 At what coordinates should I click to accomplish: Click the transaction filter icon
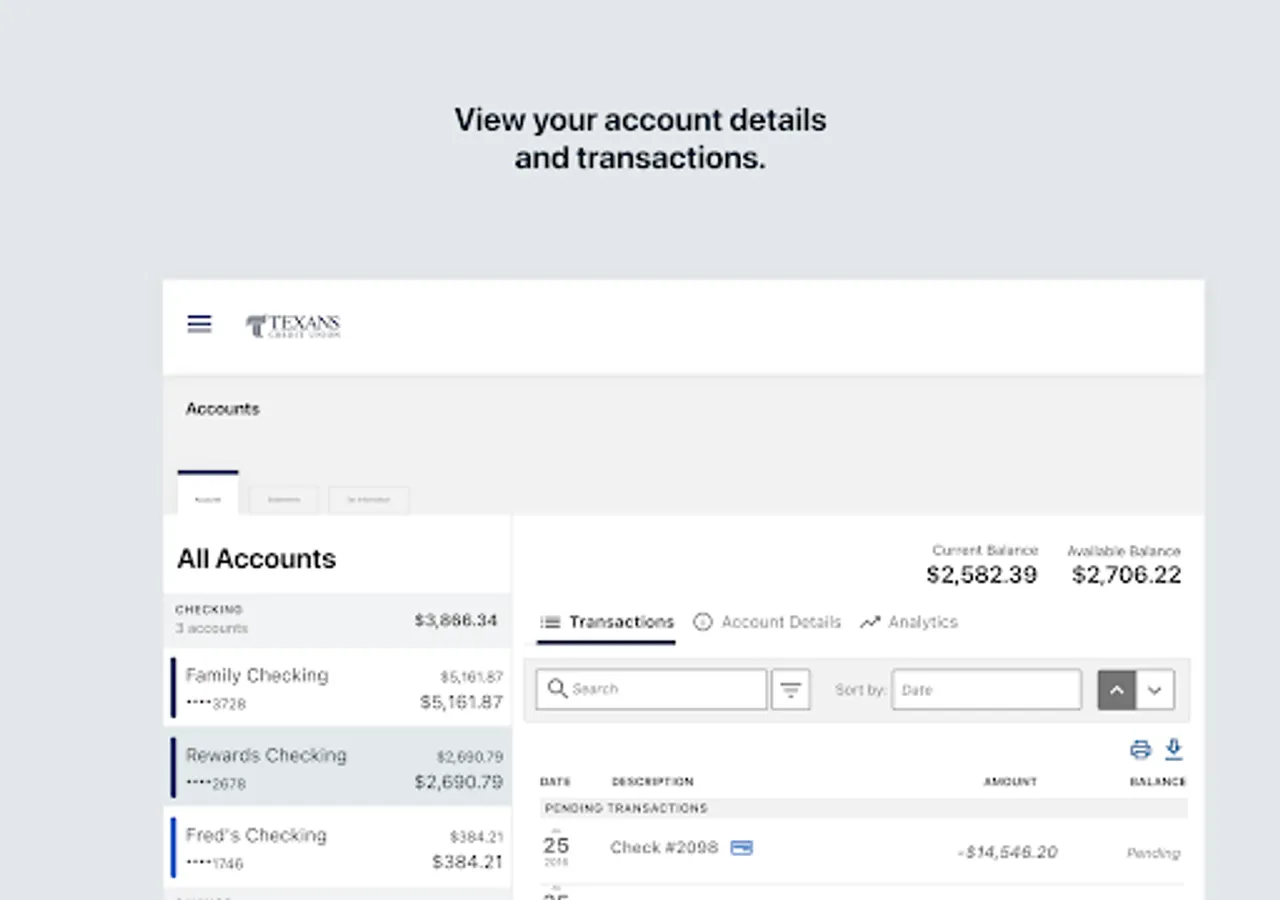[x=790, y=690]
